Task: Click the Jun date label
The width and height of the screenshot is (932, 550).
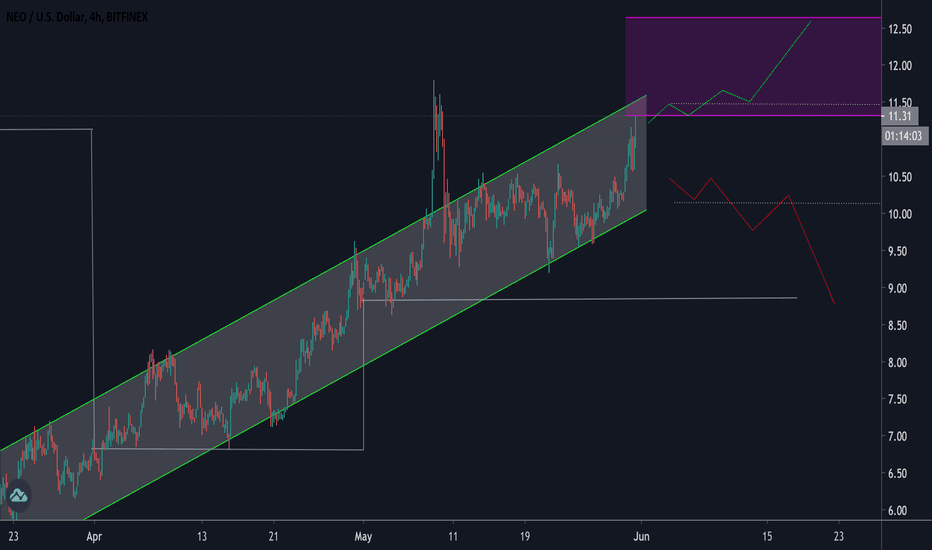Action: (641, 537)
